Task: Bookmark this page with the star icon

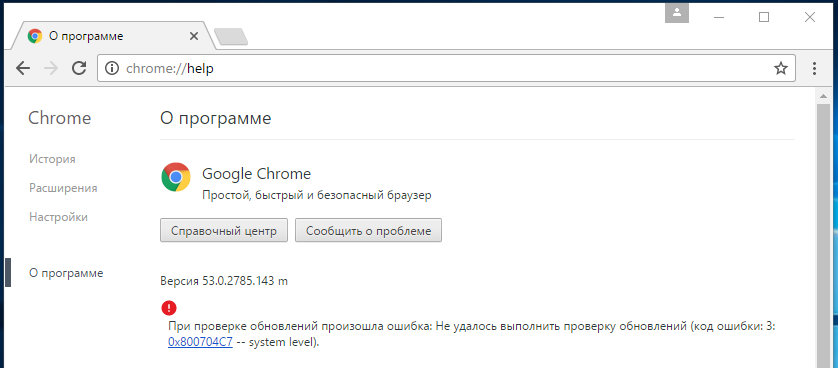Action: tap(781, 68)
